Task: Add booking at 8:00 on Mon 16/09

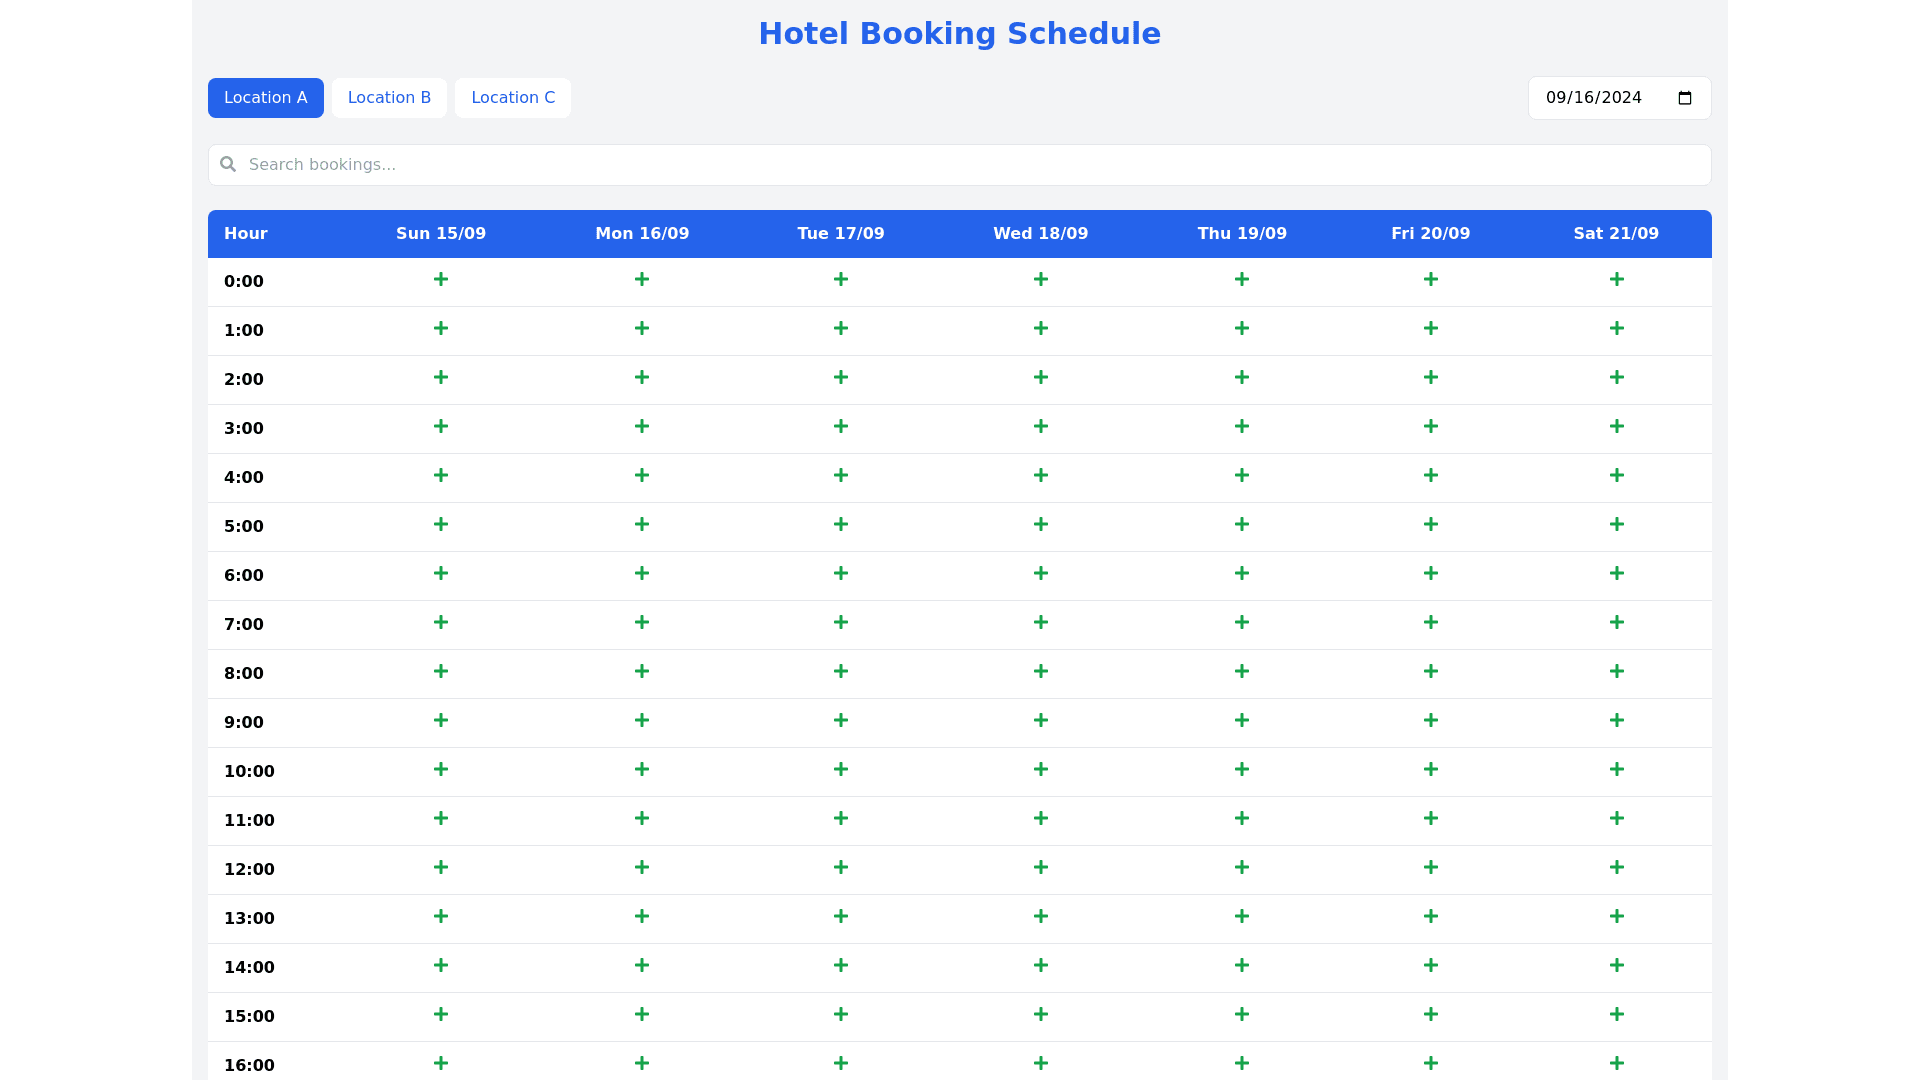Action: tap(642, 672)
